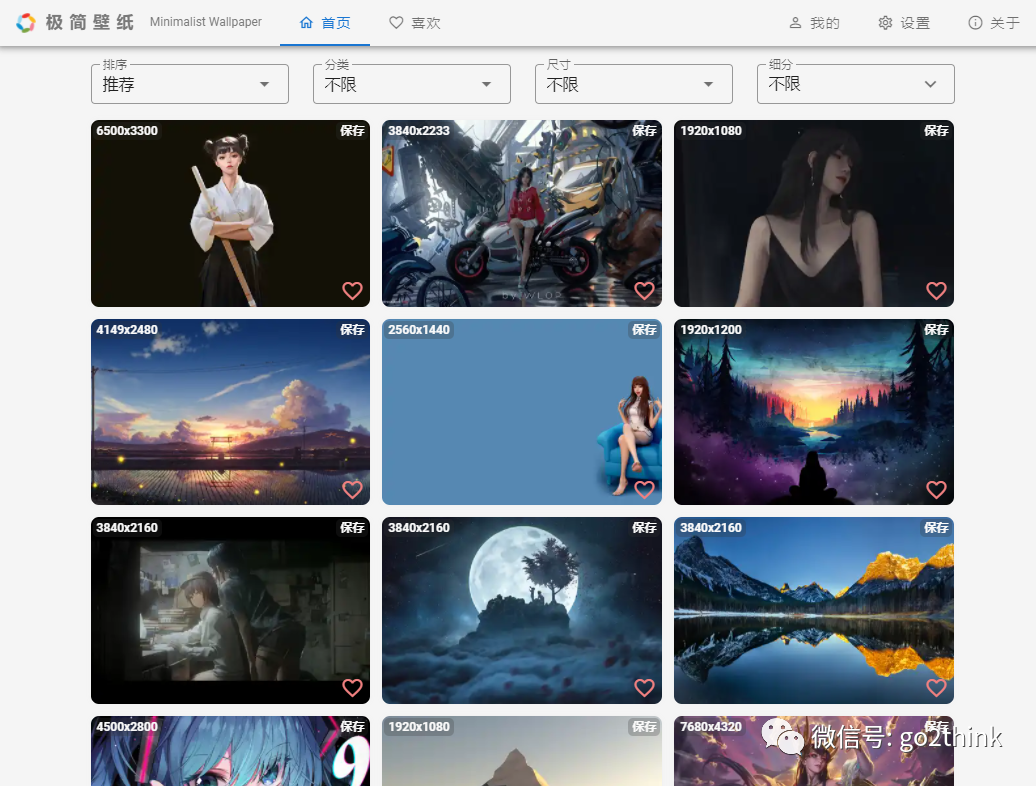The height and width of the screenshot is (786, 1036).
Task: Open the full moon tree wallpaper
Action: [522, 610]
